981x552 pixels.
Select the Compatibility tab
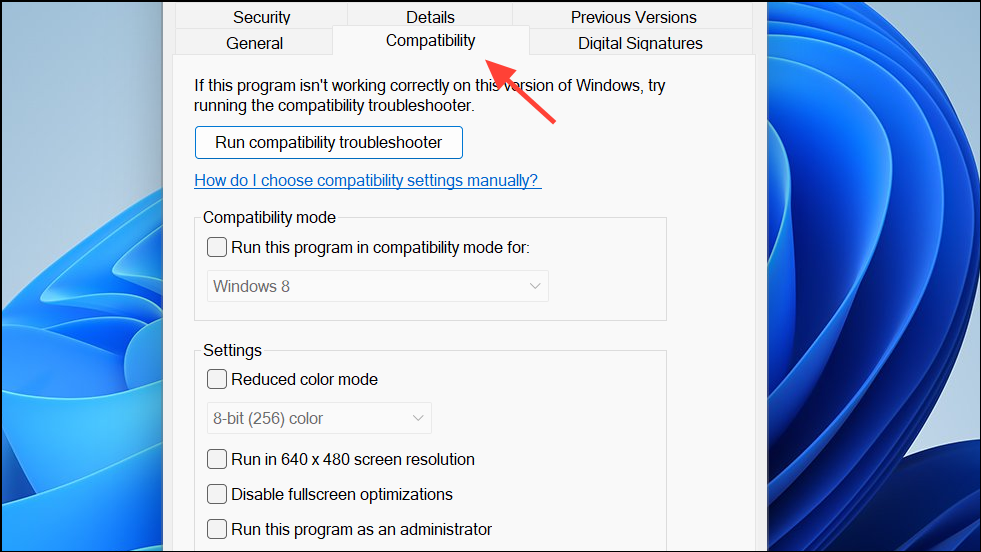pyautogui.click(x=430, y=41)
